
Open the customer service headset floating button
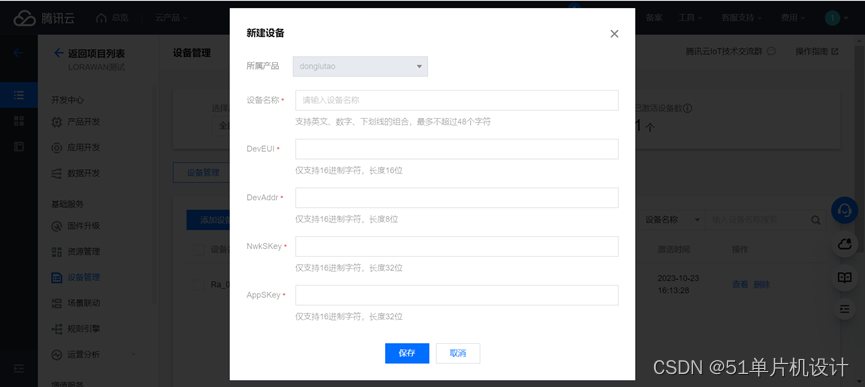845,210
